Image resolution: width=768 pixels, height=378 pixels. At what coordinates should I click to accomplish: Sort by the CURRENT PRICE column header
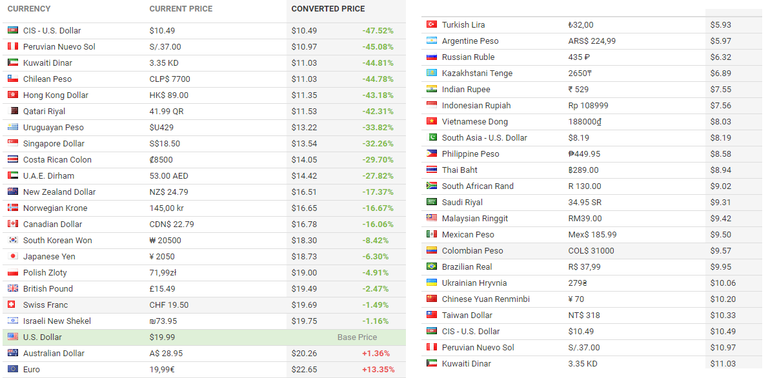point(181,9)
